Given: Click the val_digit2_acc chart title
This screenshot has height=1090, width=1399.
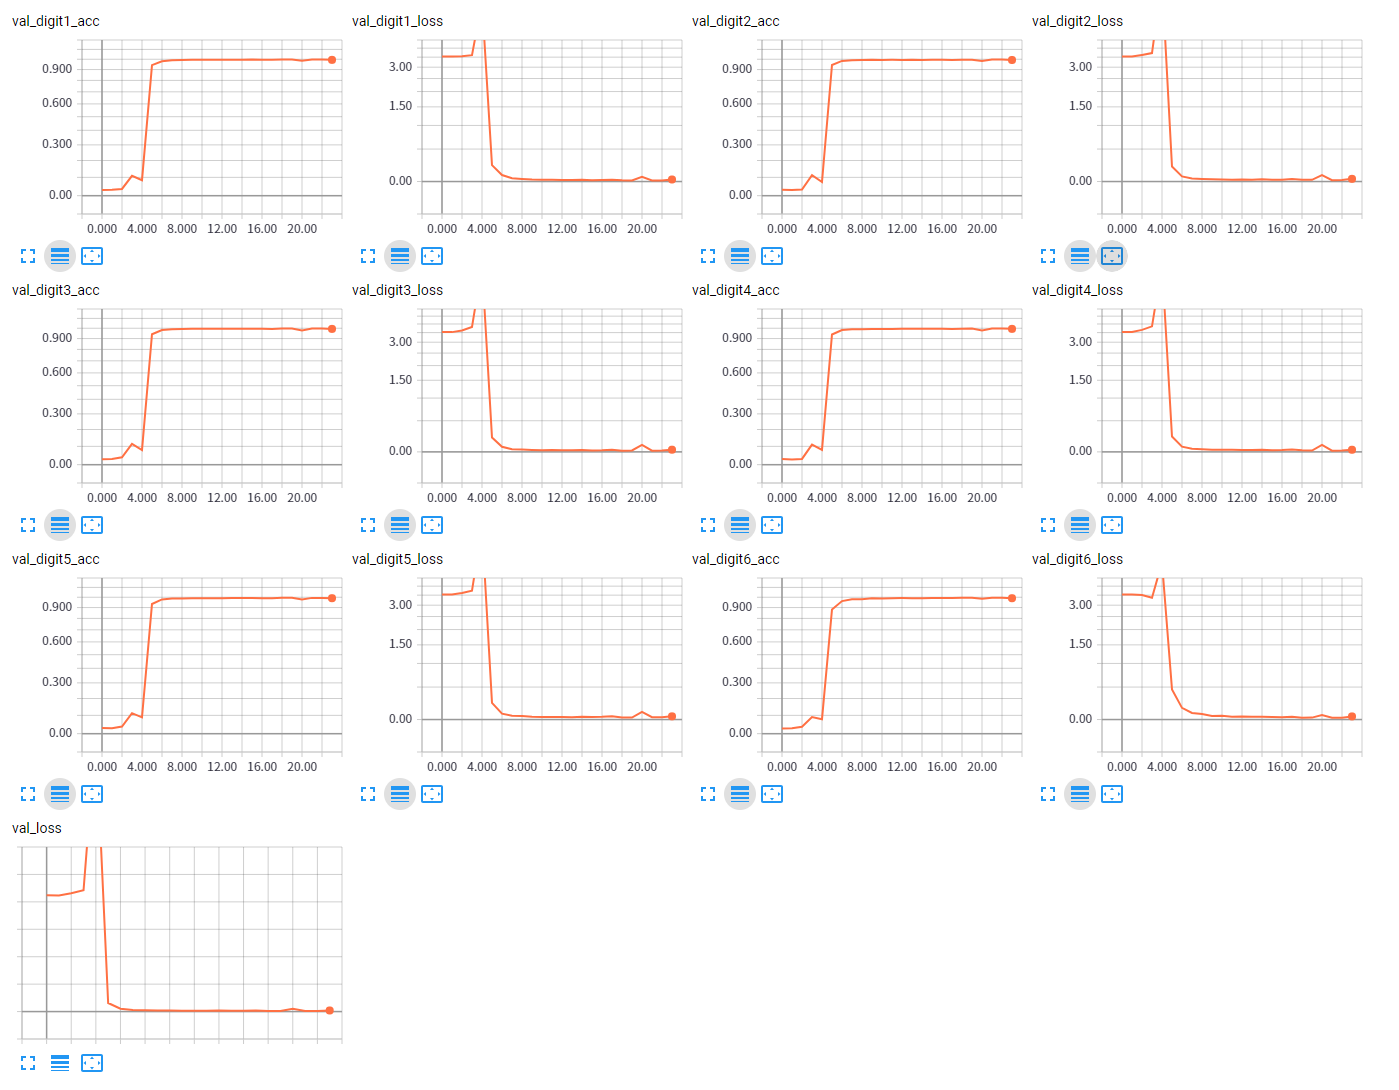Looking at the screenshot, I should [x=736, y=21].
